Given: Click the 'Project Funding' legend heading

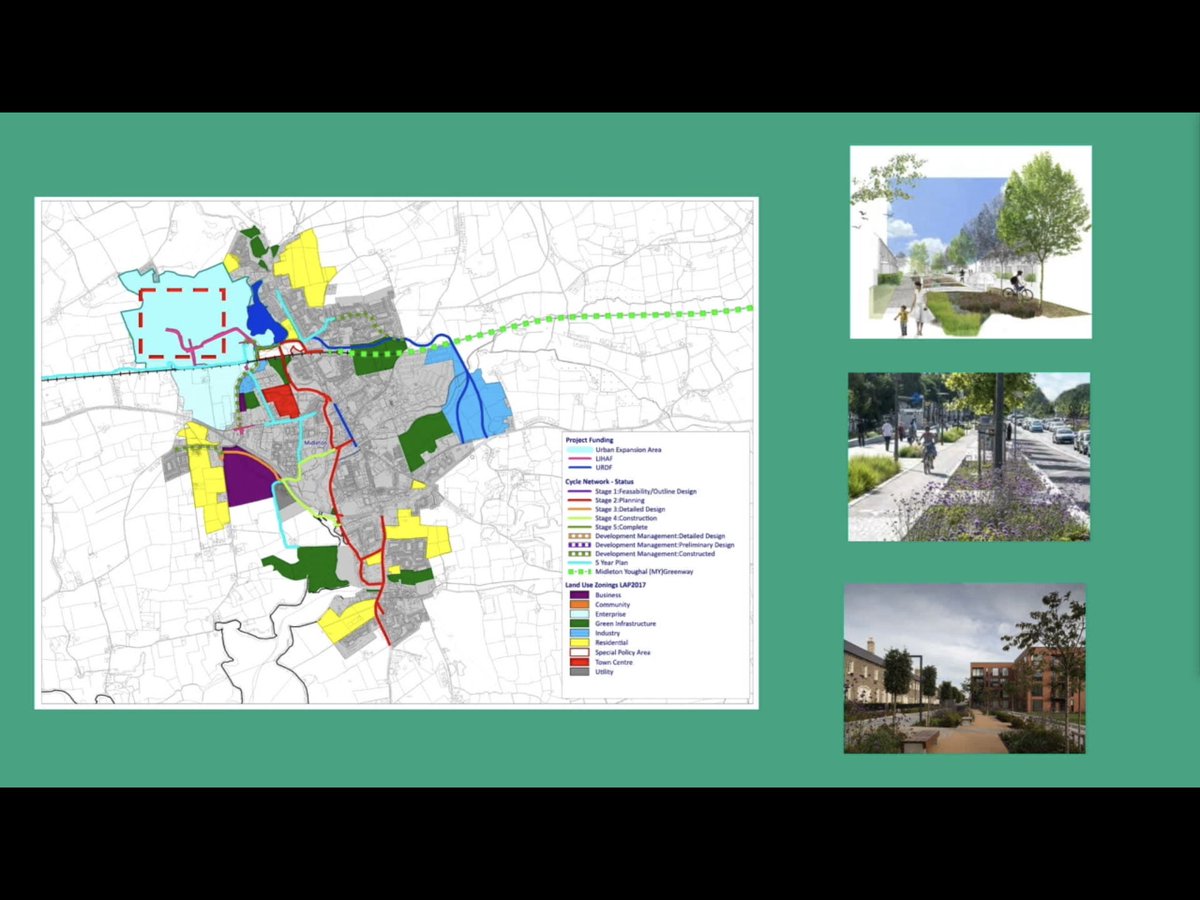Looking at the screenshot, I should (589, 440).
